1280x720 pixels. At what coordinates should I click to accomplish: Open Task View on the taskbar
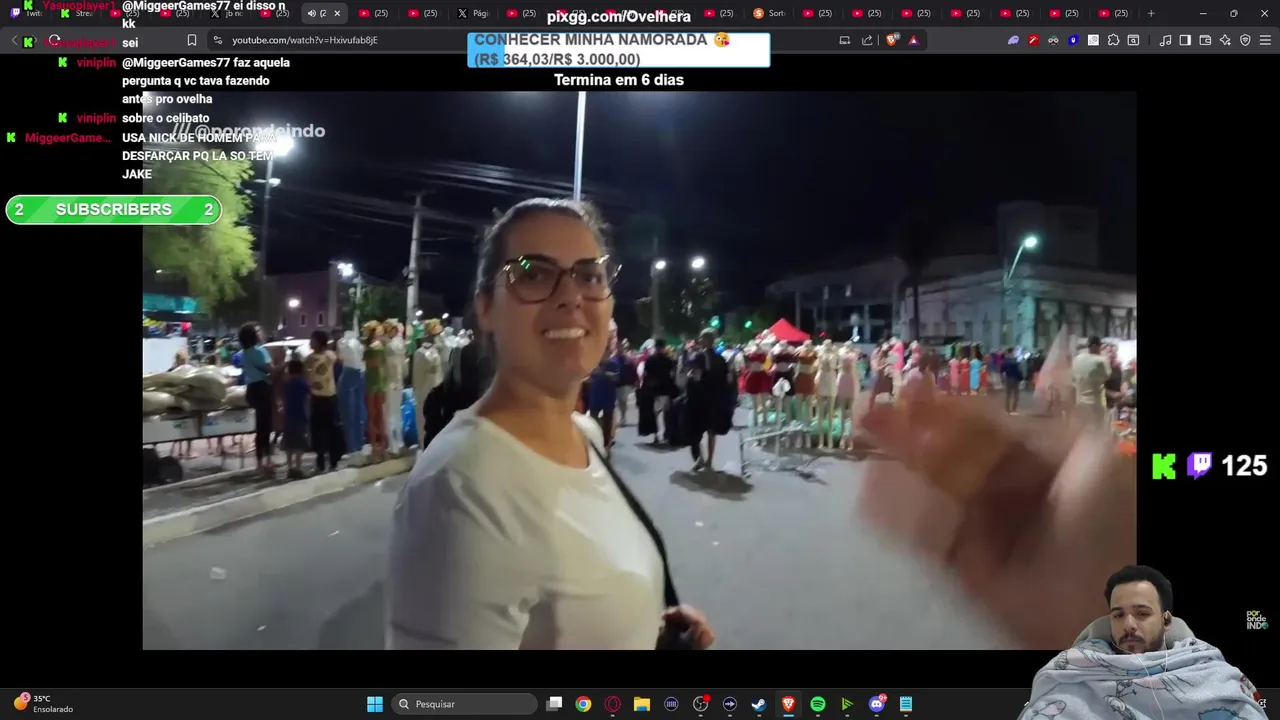(x=554, y=704)
